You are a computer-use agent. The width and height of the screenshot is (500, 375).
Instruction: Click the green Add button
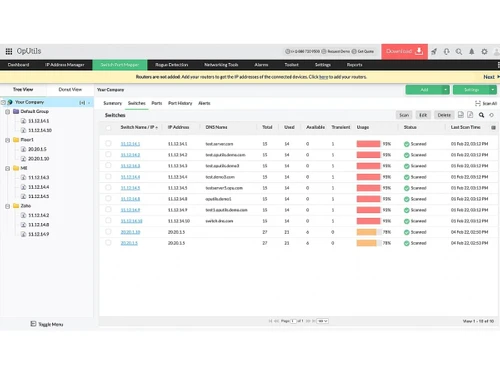click(424, 90)
